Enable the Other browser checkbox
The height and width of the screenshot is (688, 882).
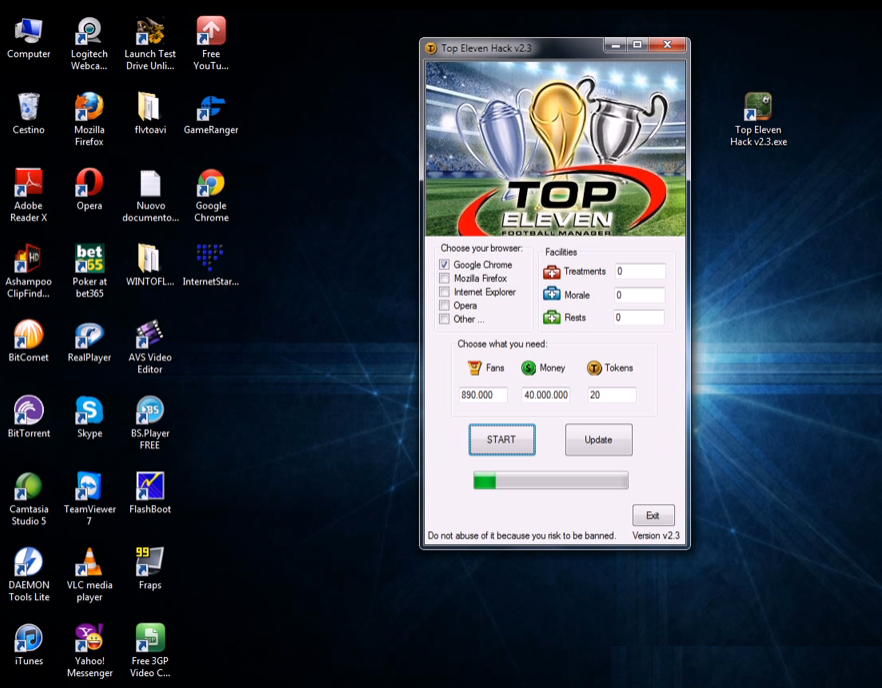click(443, 318)
